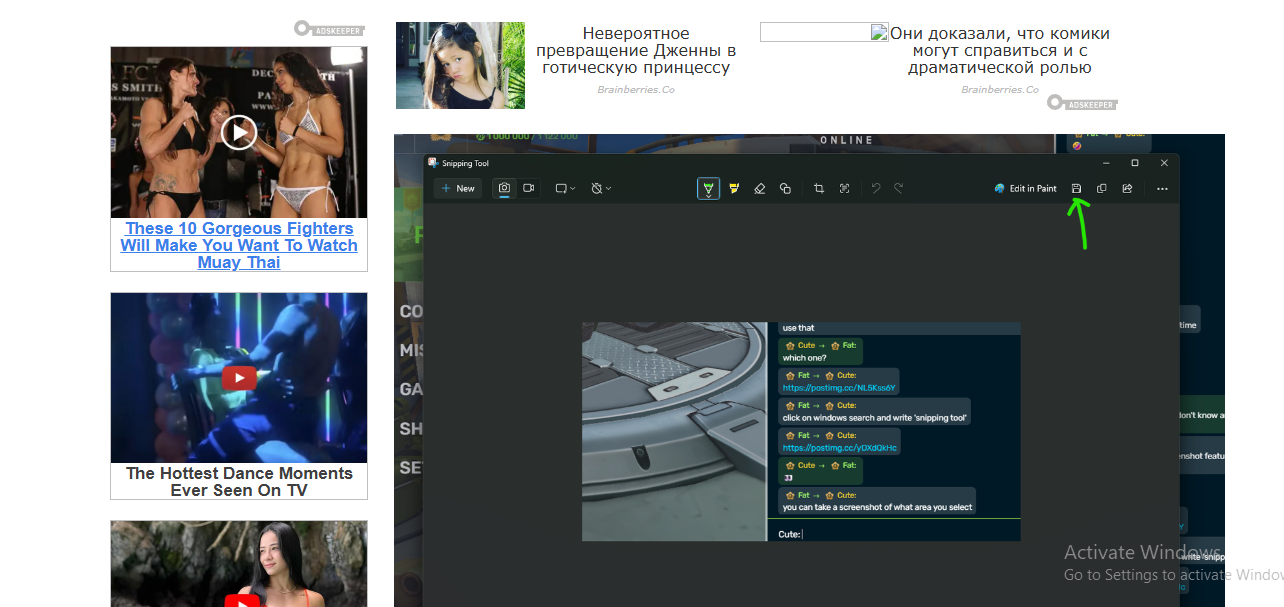Screen dimensions: 1284x607
Task: Select the Eraser tool
Action: tap(759, 188)
